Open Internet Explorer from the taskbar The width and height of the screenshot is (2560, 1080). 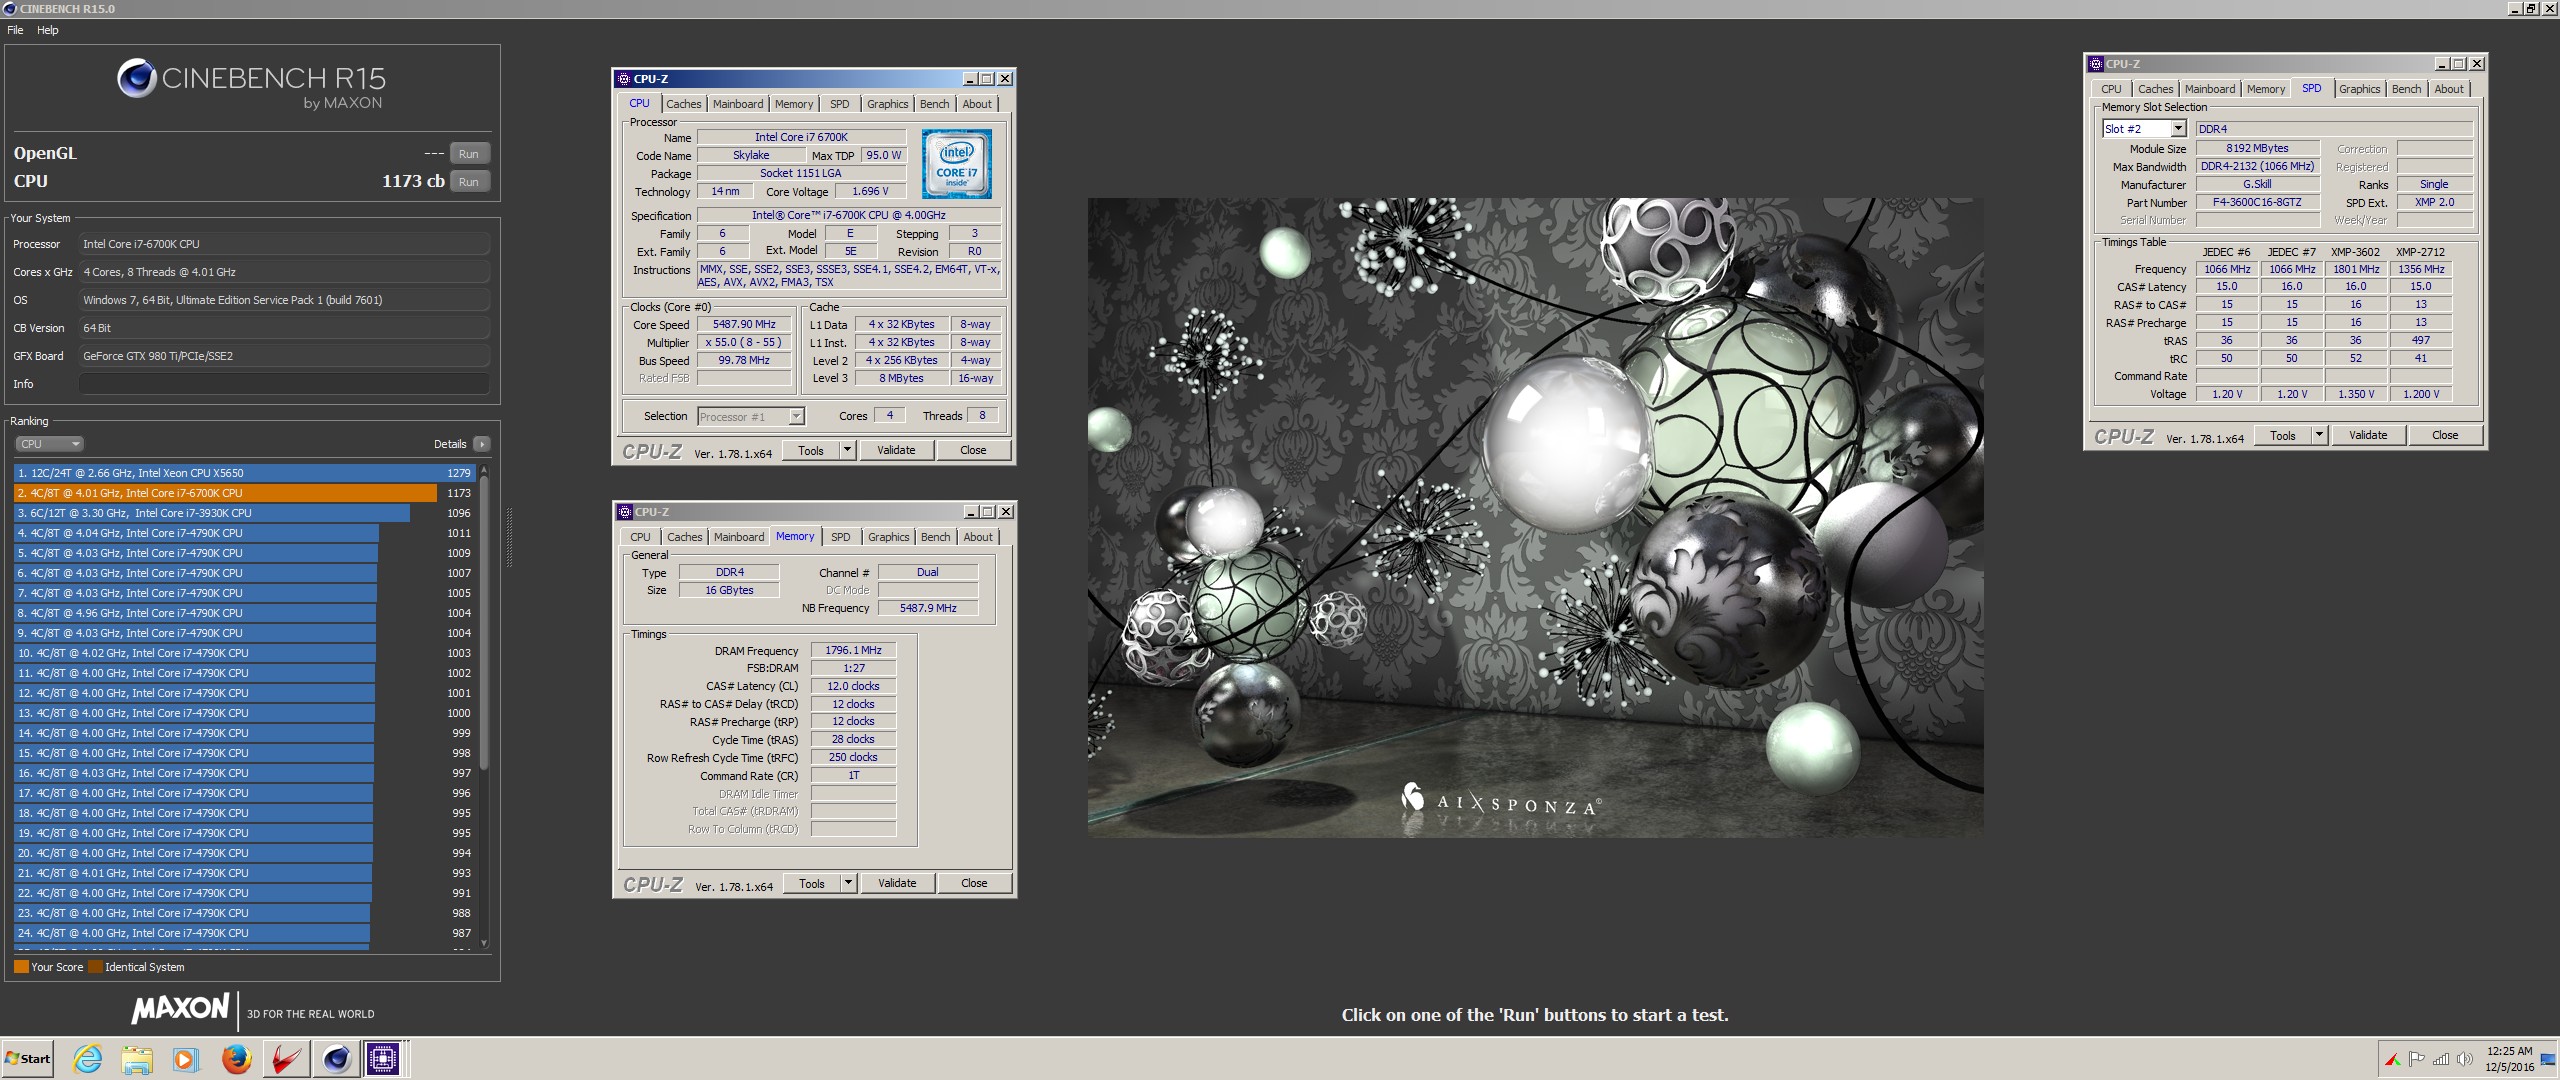pos(88,1059)
